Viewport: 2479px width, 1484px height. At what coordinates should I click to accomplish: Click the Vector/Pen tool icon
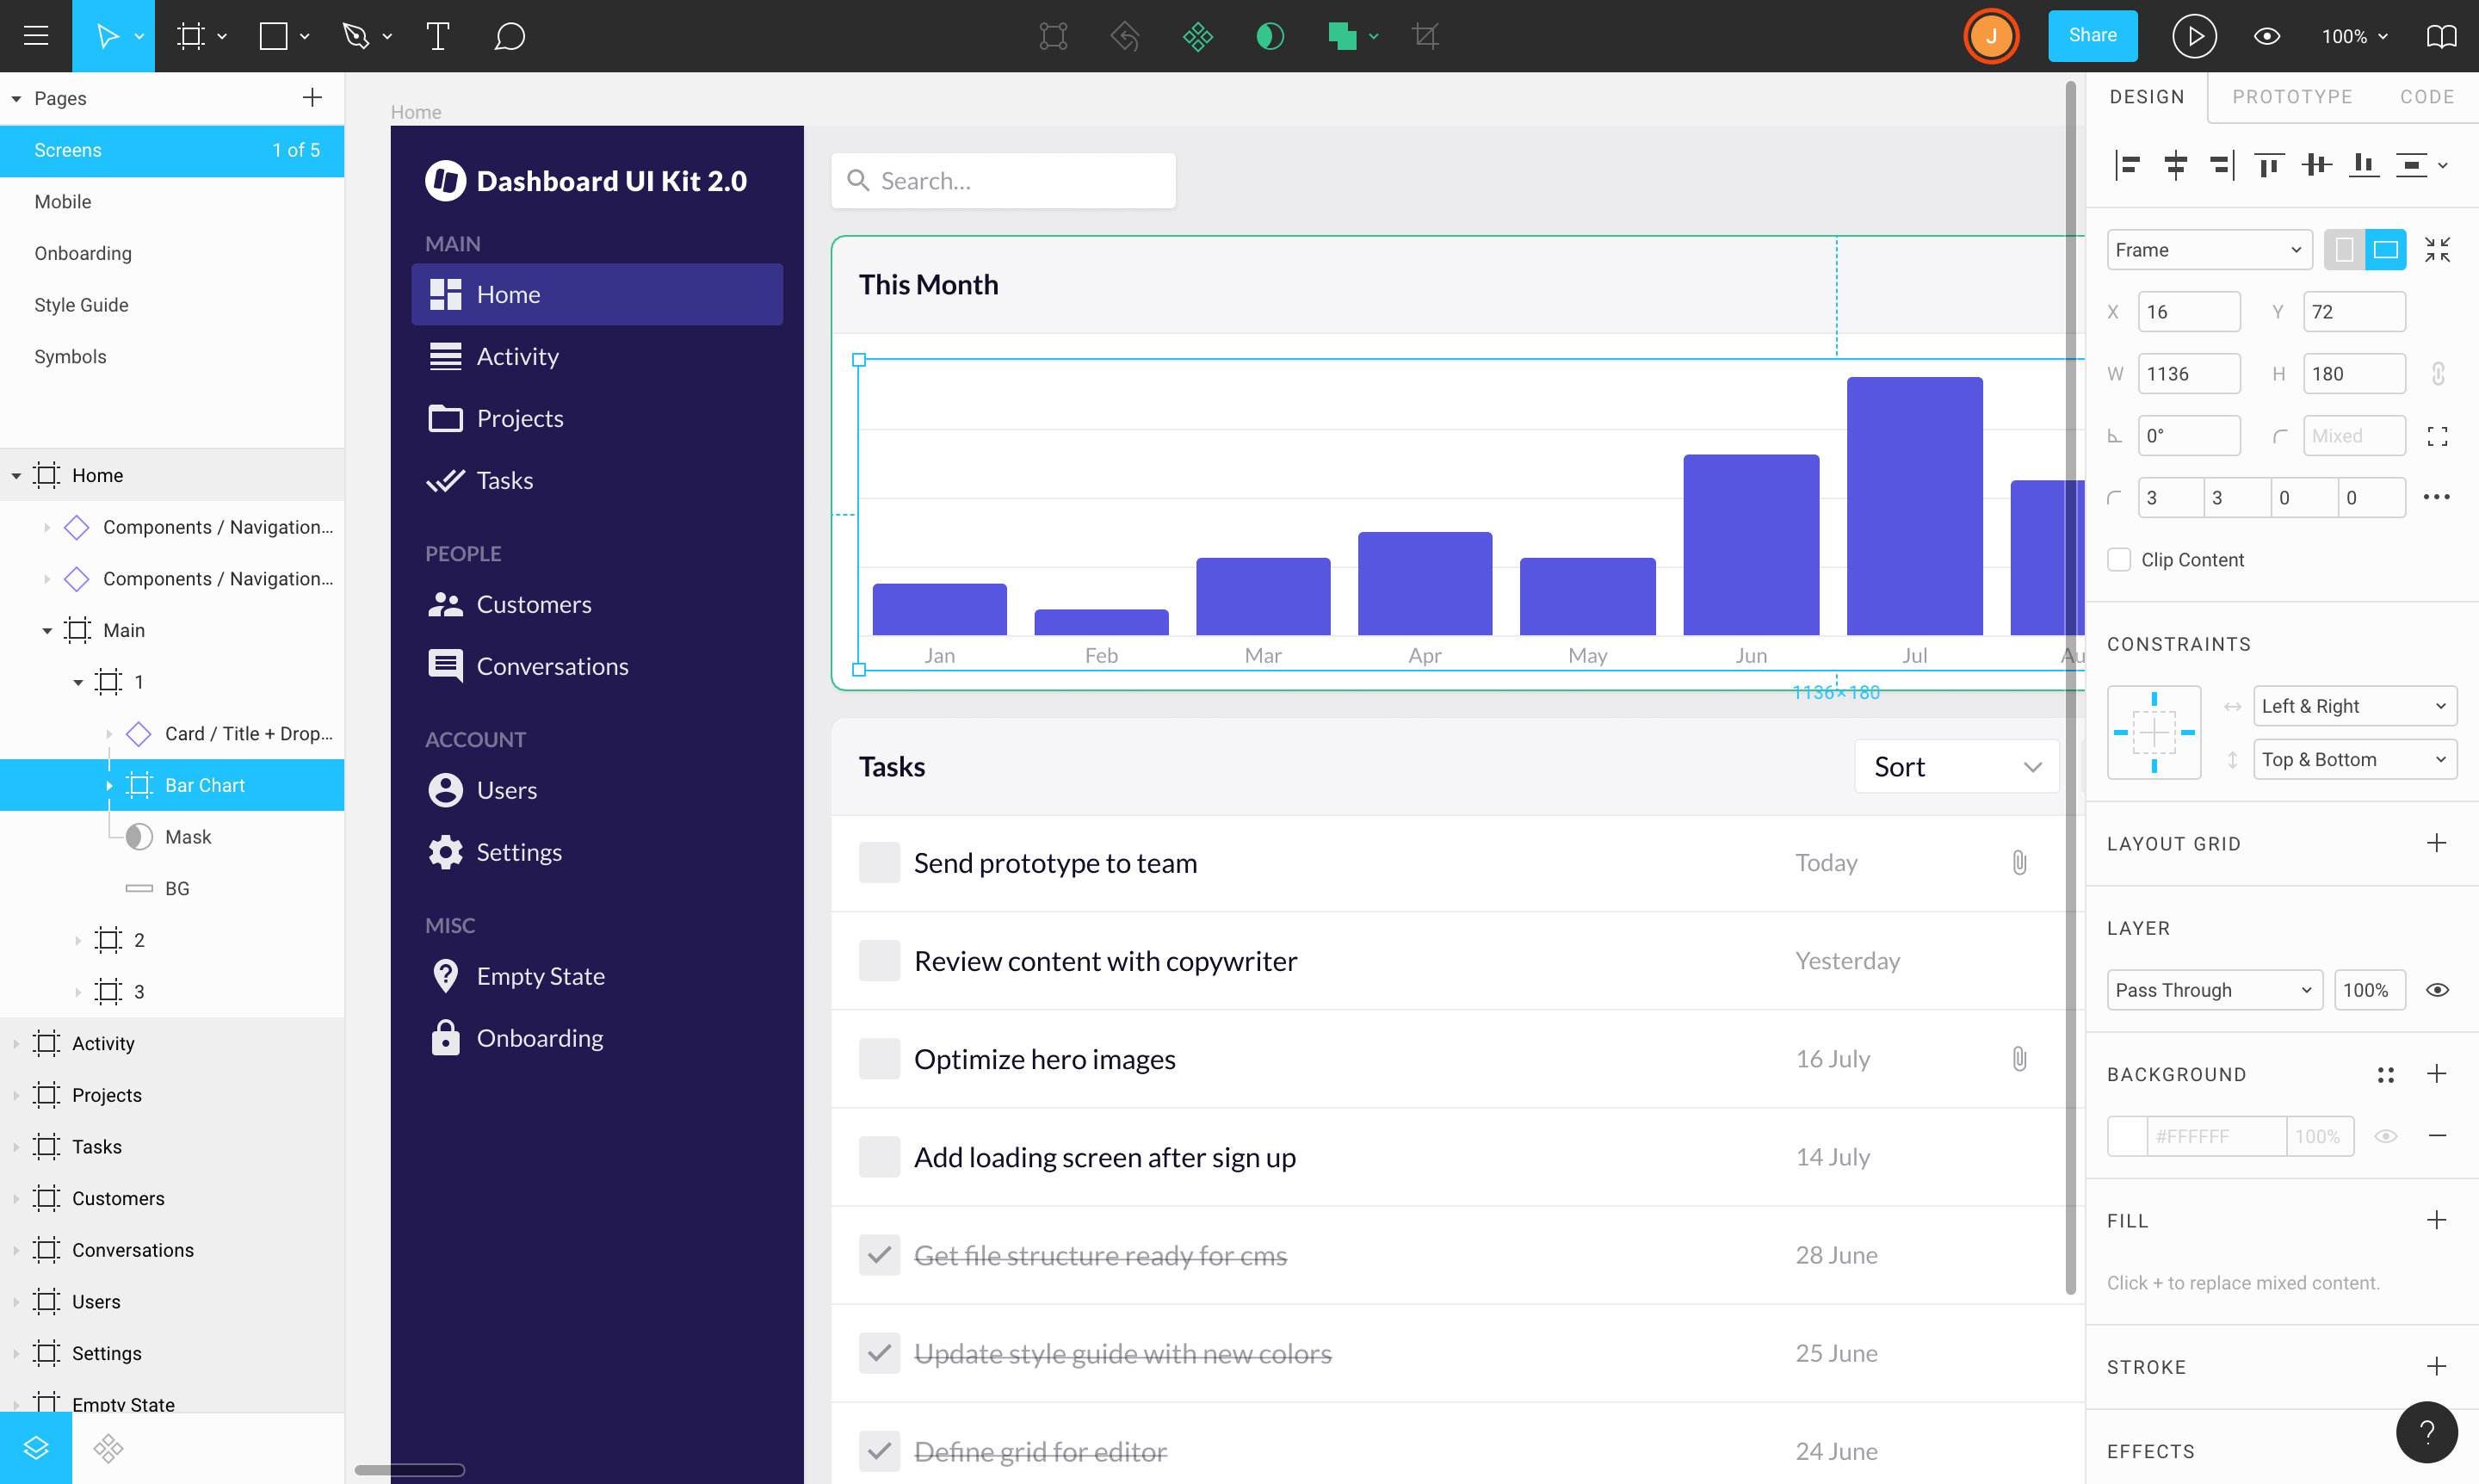(353, 35)
